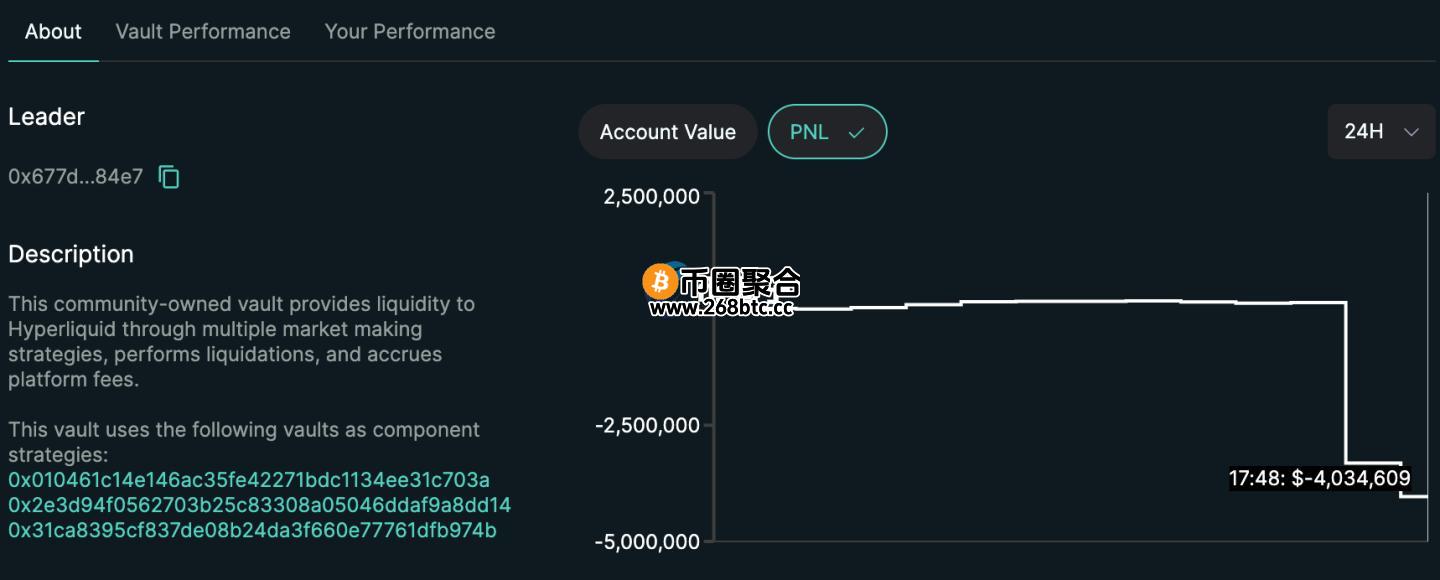Screen dimensions: 1440x580
Task: Open the component vault 0x2e3d94f056... address link
Action: 260,505
